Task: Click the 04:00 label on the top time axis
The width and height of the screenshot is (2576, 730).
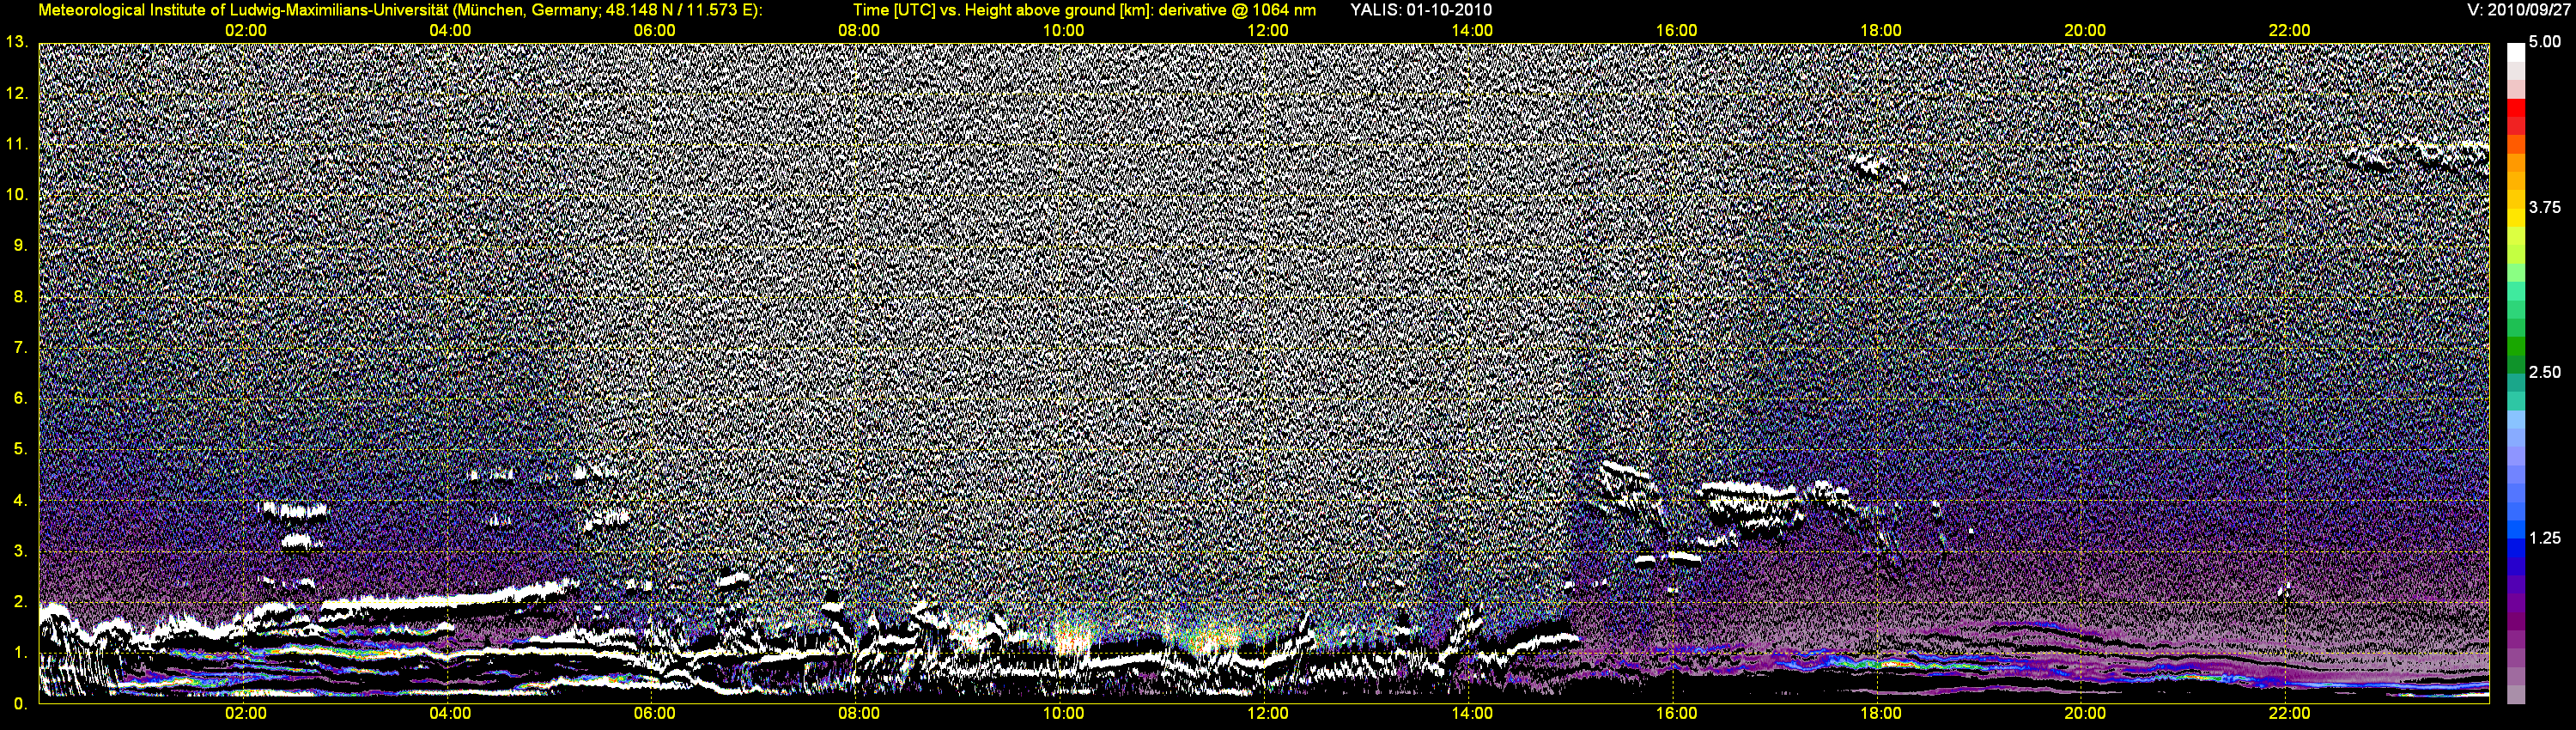Action: coord(450,31)
